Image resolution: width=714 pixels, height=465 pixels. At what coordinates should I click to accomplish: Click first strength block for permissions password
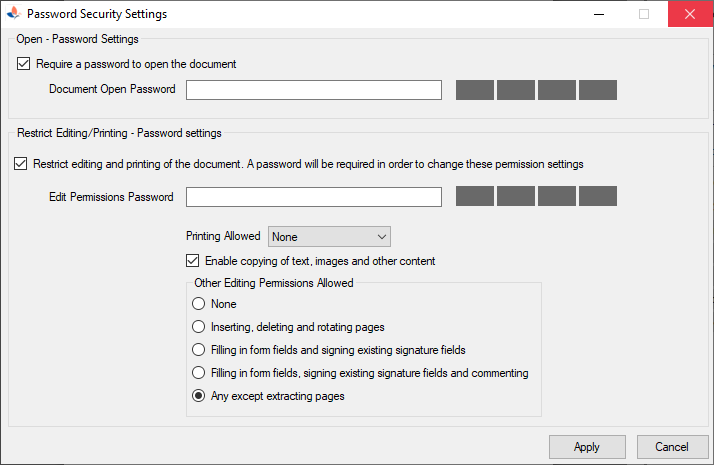(475, 196)
